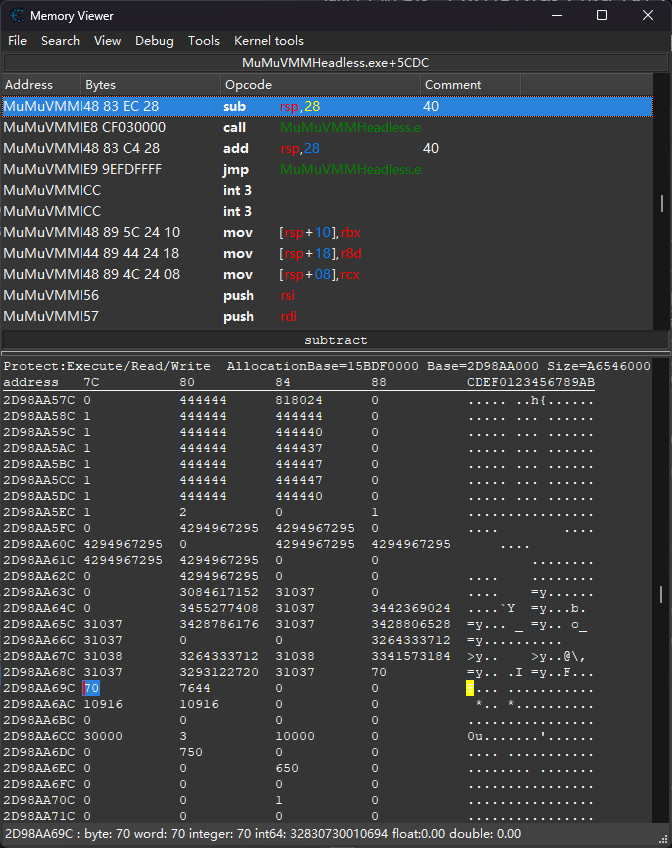Select the sub rsp,28 instruction row
Screen dimensions: 672x848
pyautogui.click(x=327, y=107)
